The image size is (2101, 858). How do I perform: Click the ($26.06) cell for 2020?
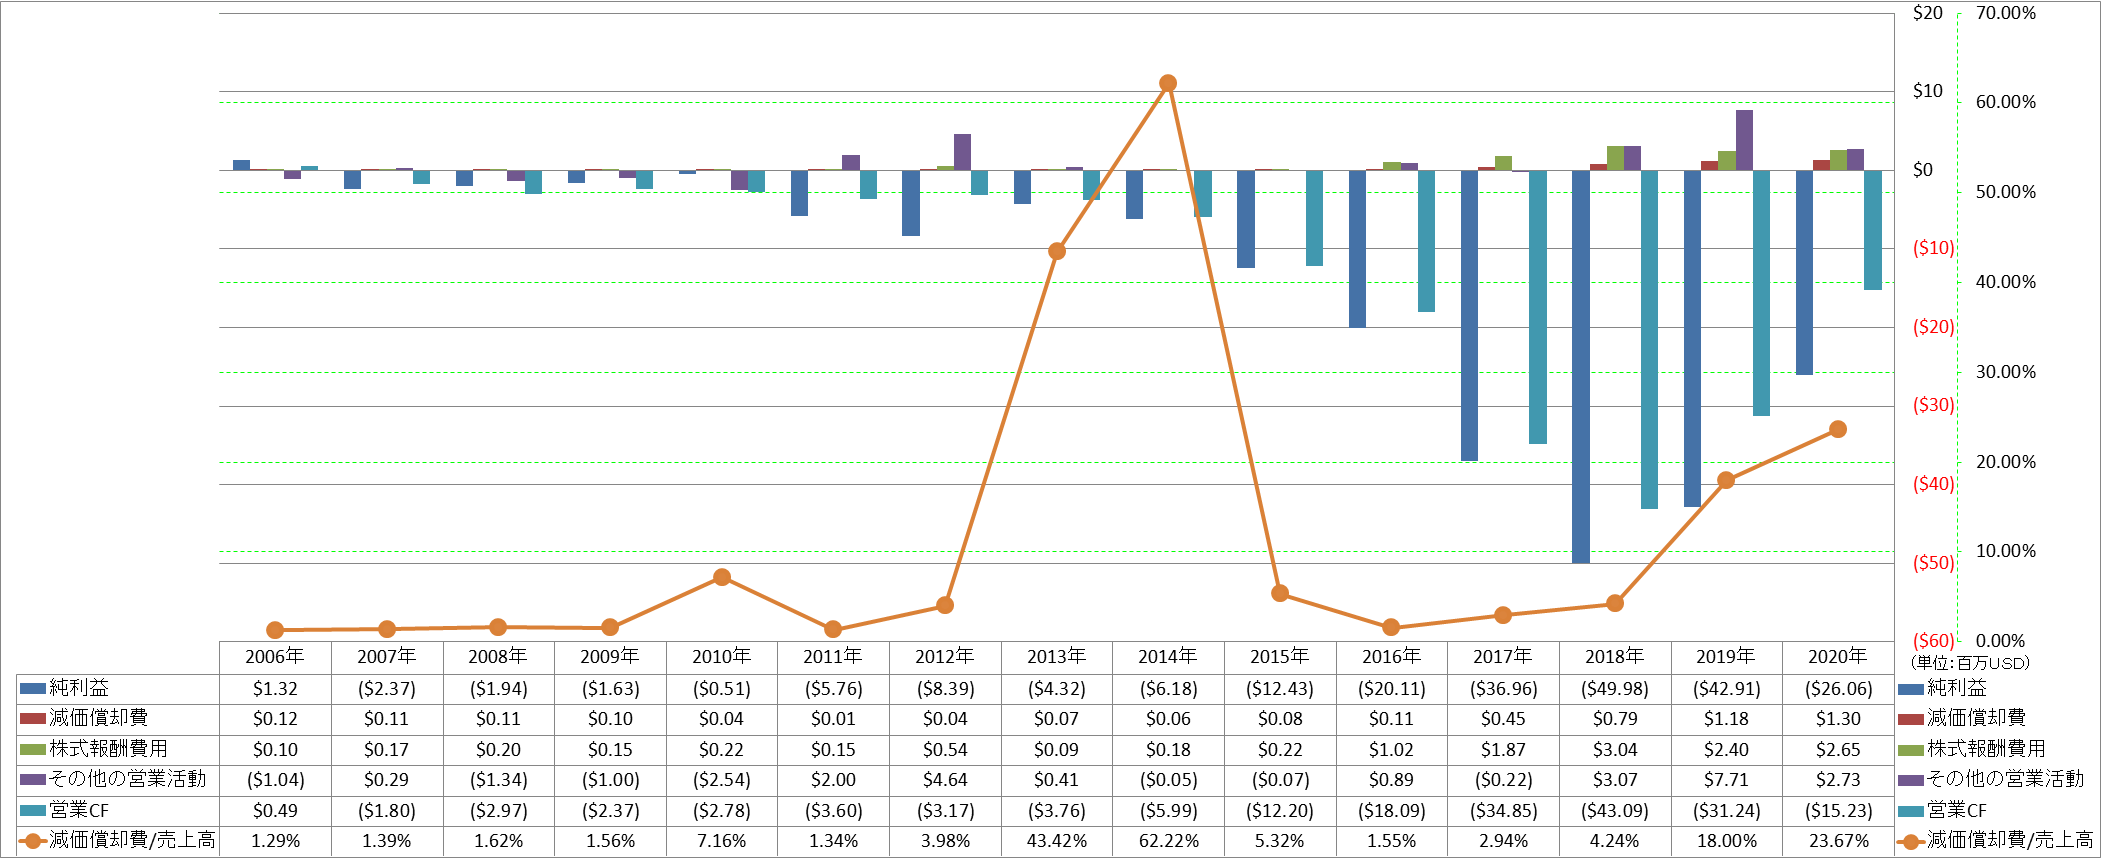click(1838, 689)
